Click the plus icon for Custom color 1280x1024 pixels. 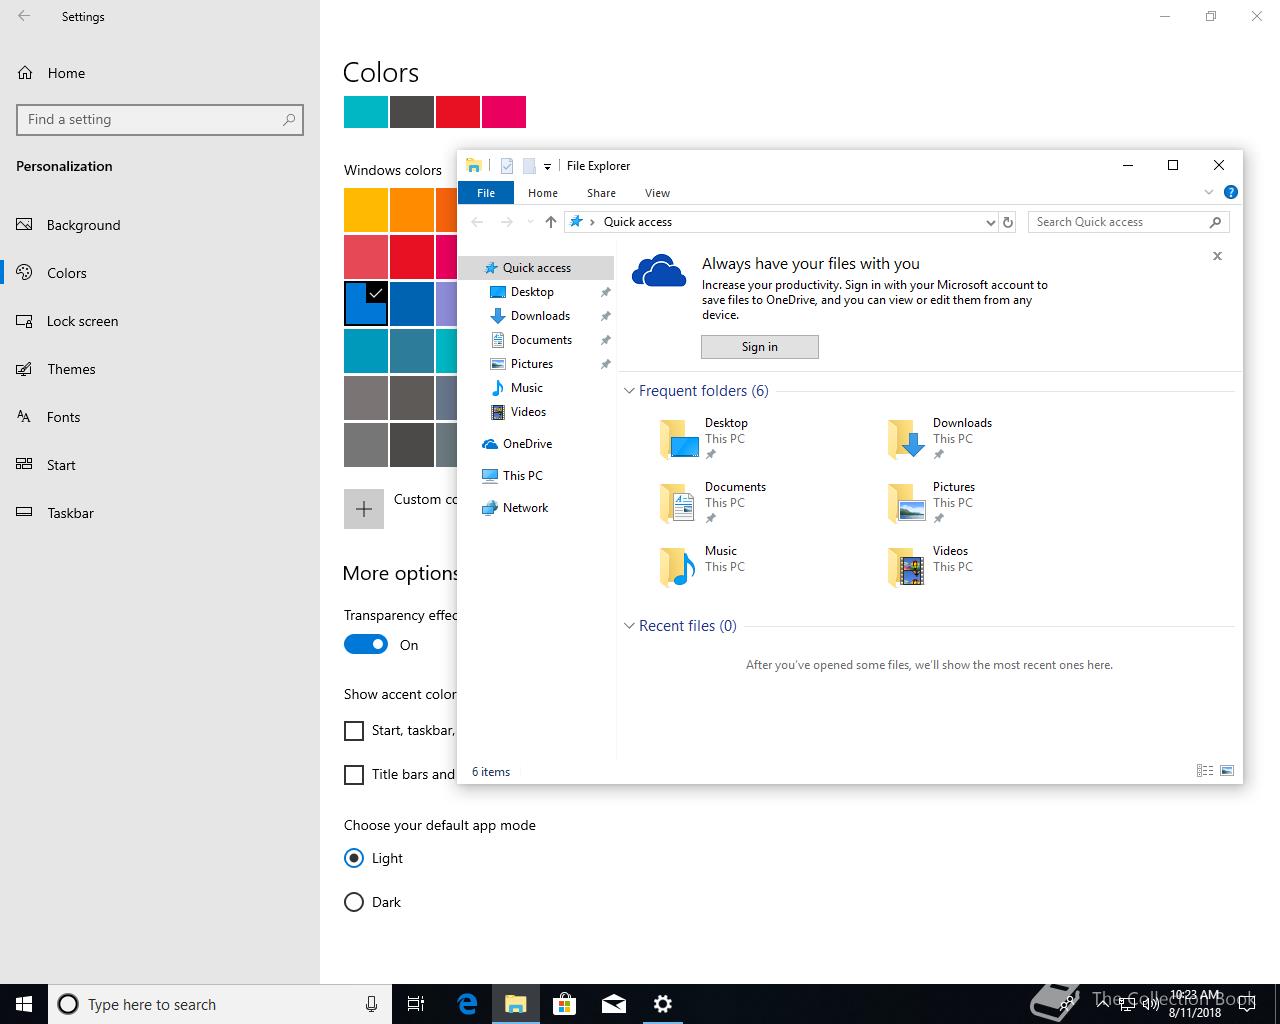click(x=364, y=508)
